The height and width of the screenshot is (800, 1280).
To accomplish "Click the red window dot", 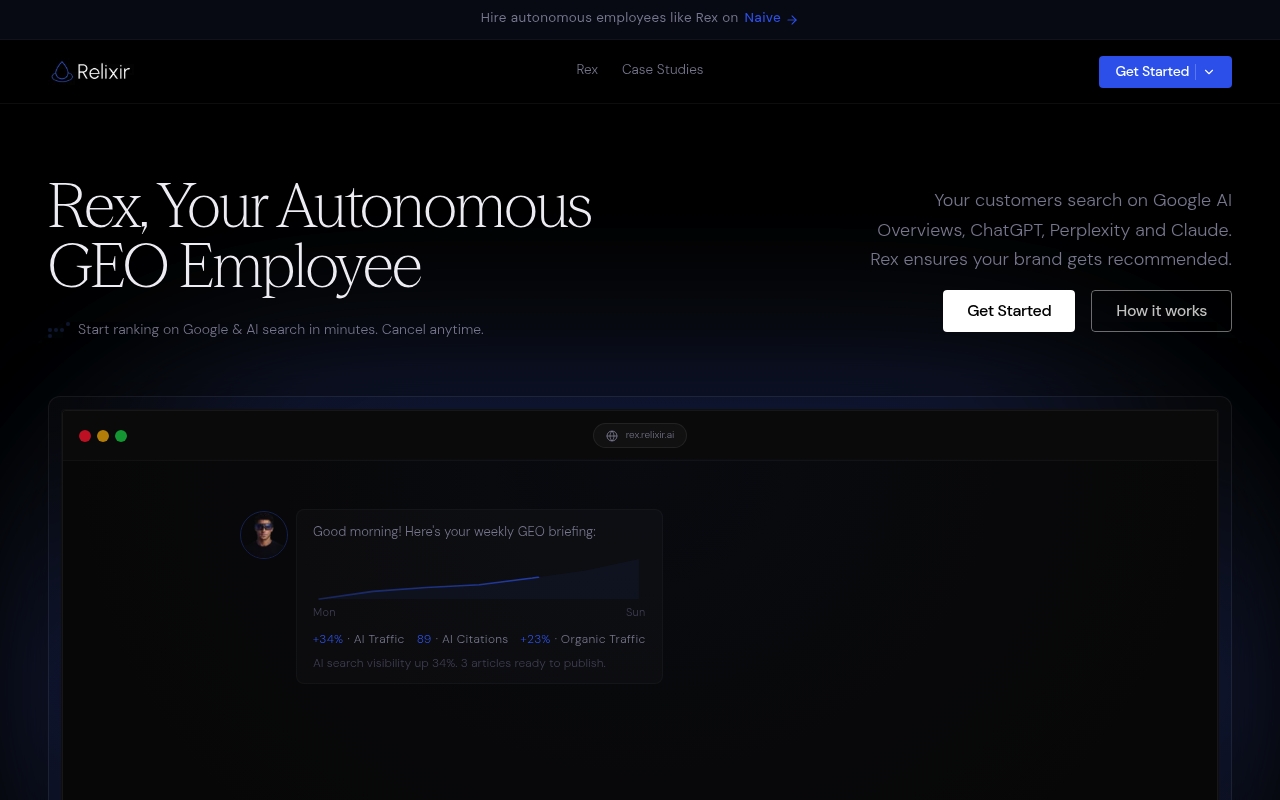I will click(x=85, y=436).
